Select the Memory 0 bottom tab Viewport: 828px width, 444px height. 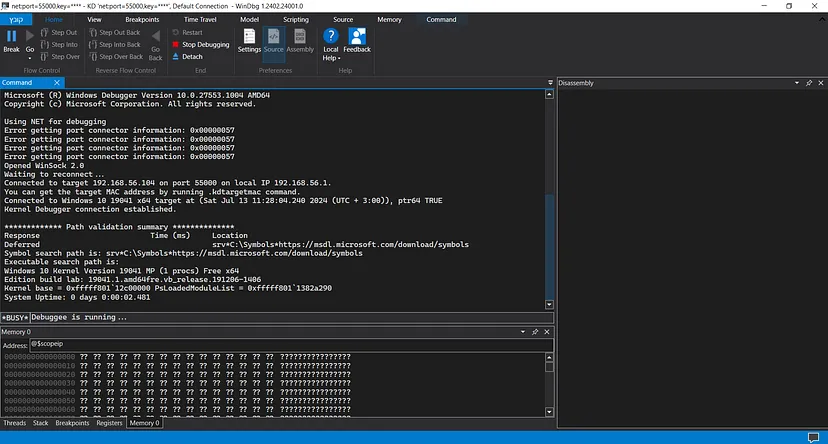[144, 423]
